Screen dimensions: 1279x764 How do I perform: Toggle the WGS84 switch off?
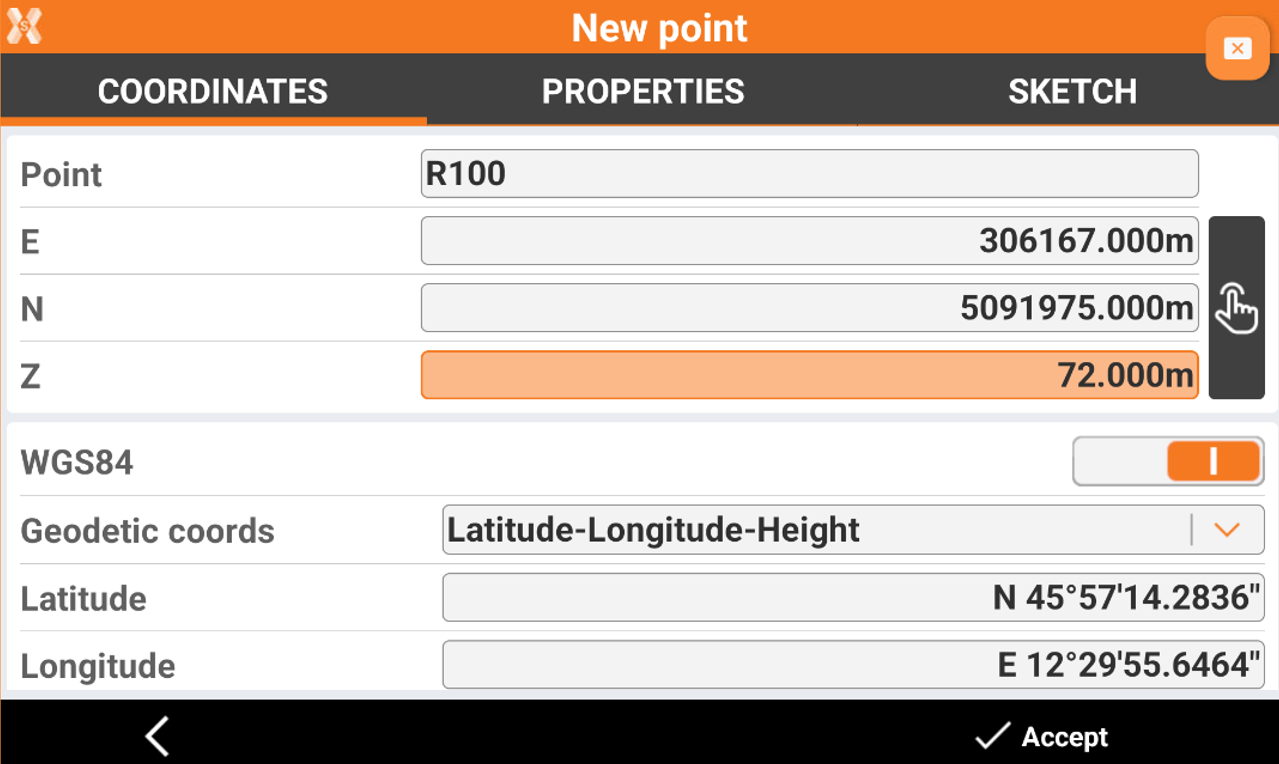tap(1168, 461)
